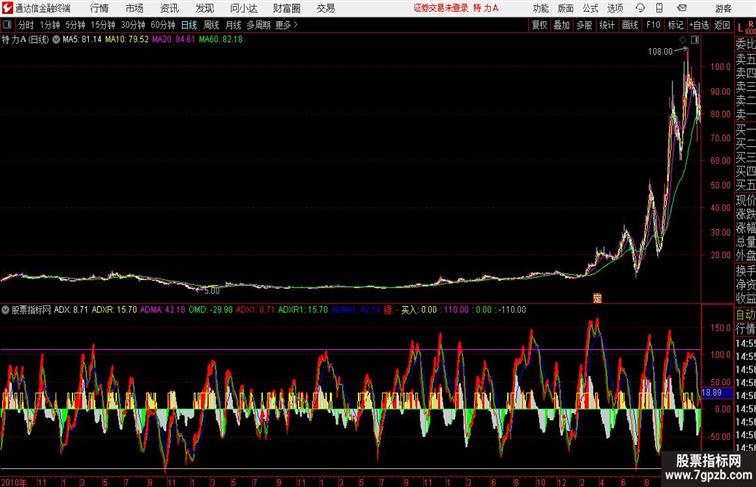
Task: Add stock via +自选 button
Action: pos(699,25)
